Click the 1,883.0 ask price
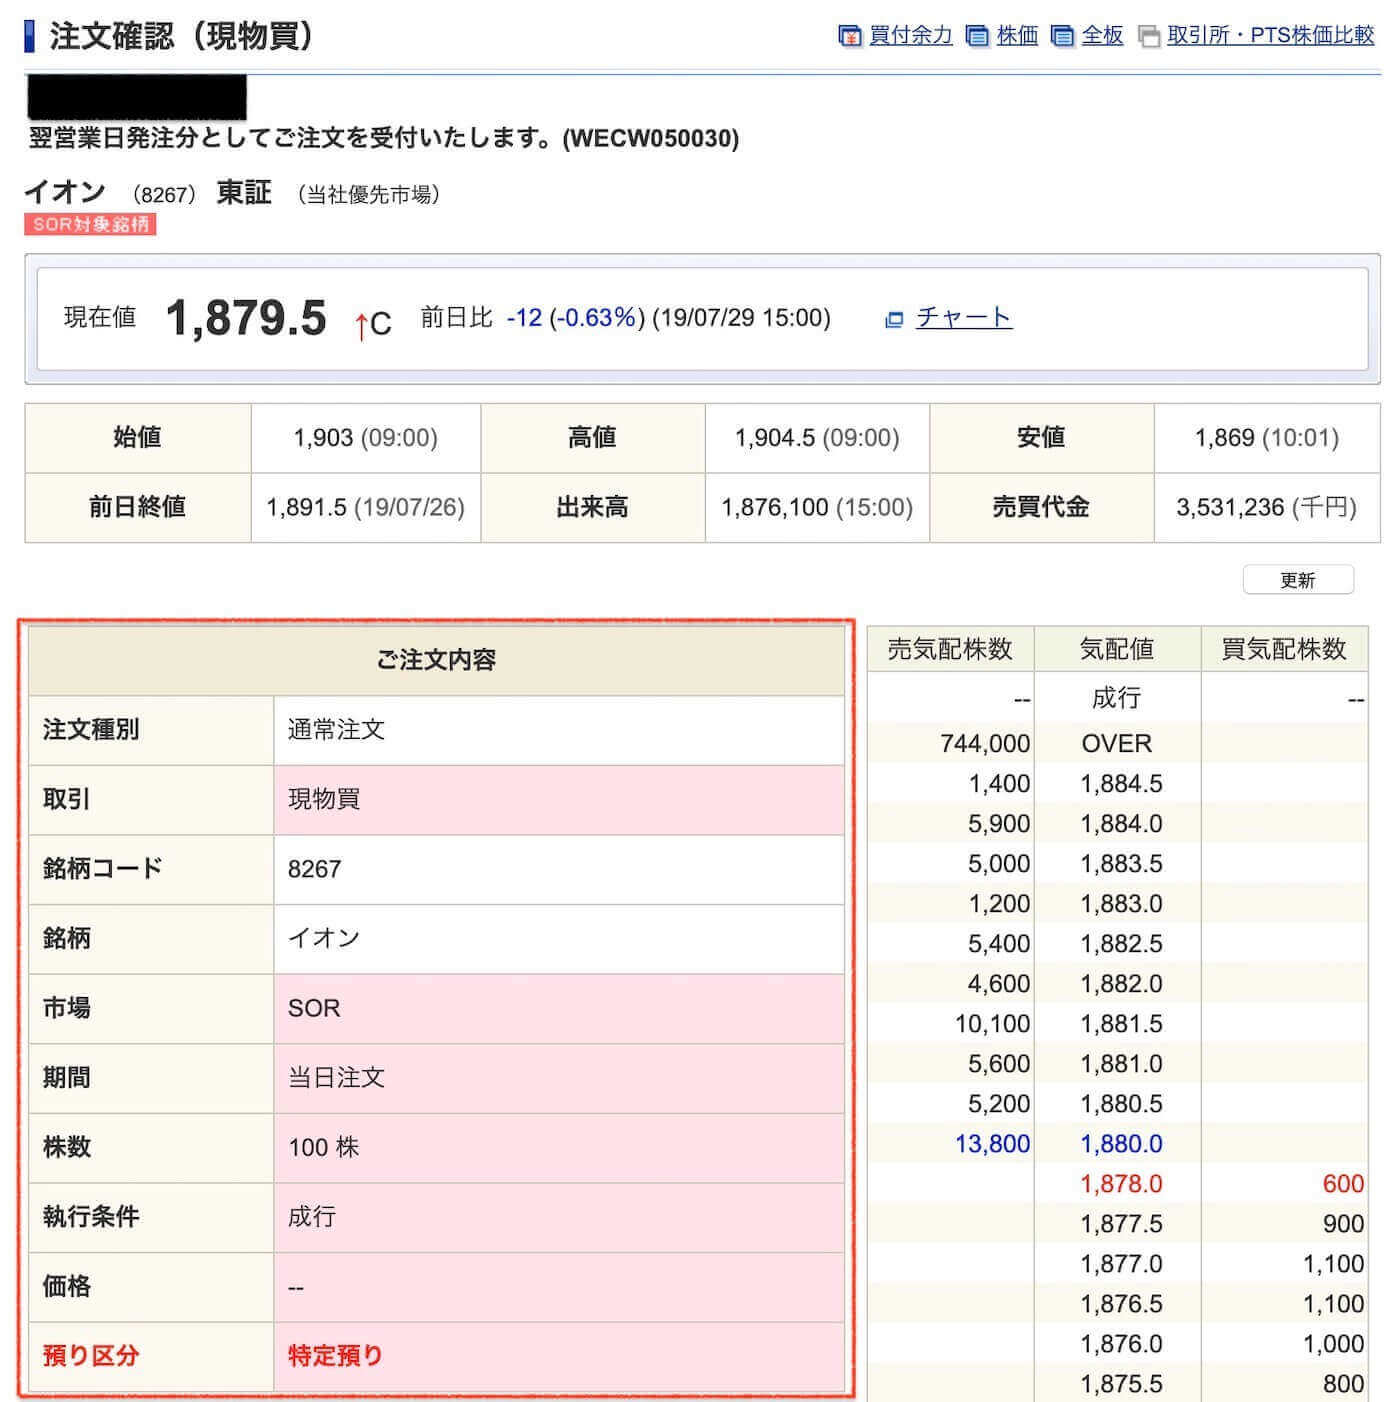Image resolution: width=1396 pixels, height=1402 pixels. click(x=1121, y=904)
